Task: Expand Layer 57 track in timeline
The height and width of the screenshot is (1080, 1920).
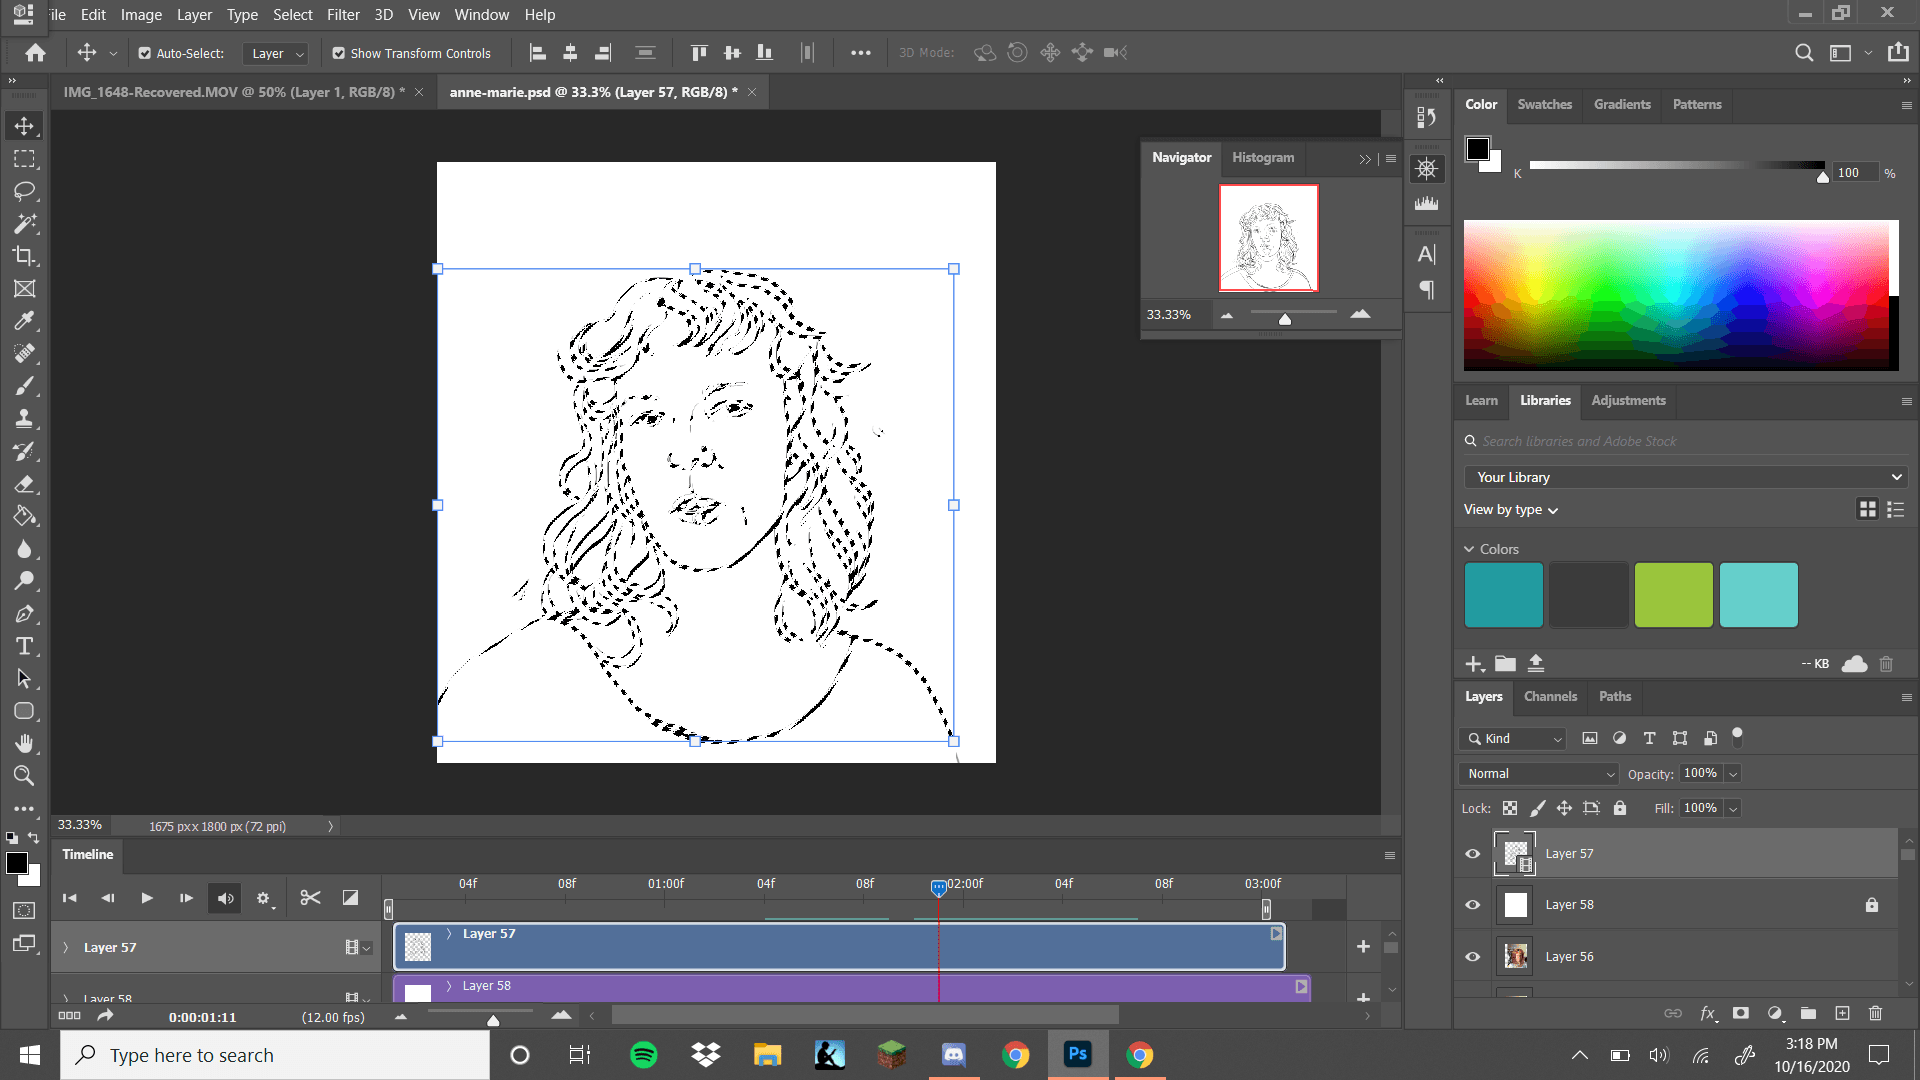Action: pos(66,947)
